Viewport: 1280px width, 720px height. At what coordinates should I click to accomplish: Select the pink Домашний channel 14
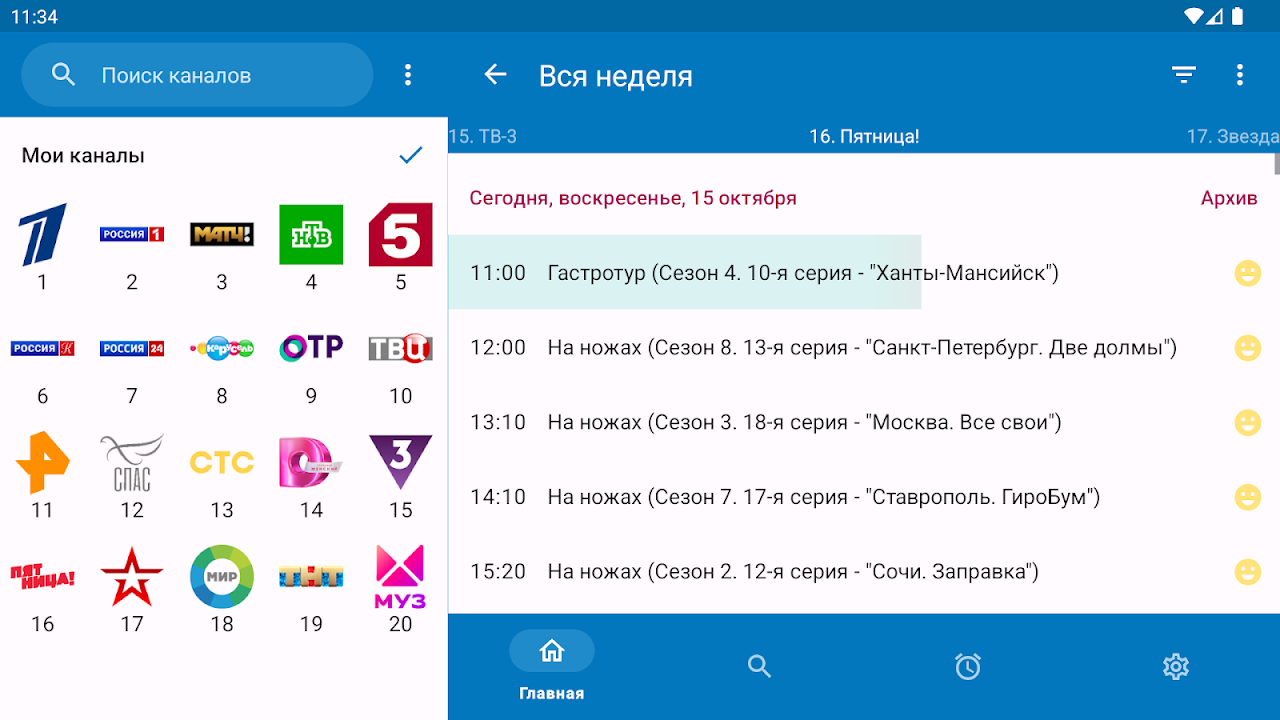(311, 463)
